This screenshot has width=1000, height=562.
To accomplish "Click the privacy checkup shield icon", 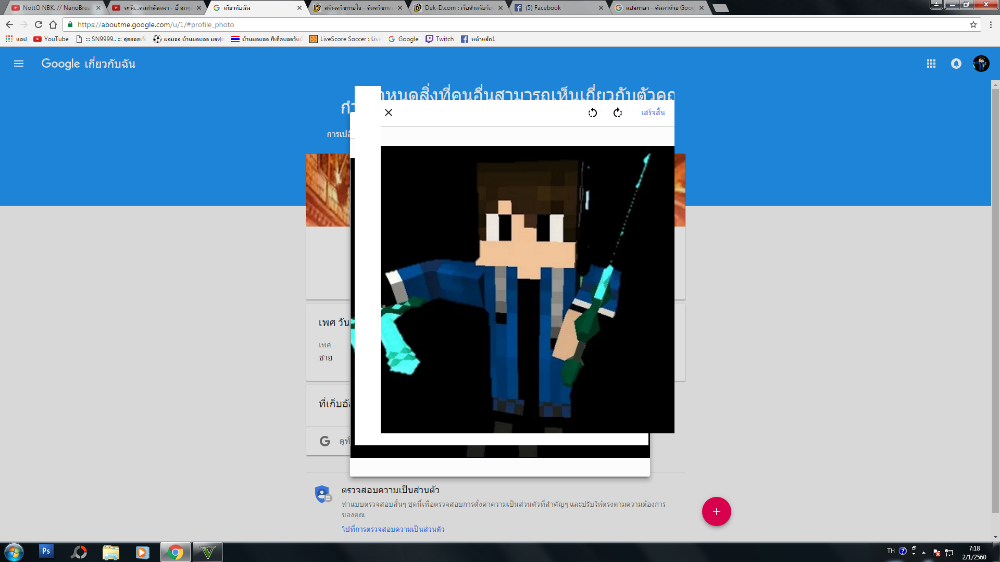I will pos(323,494).
